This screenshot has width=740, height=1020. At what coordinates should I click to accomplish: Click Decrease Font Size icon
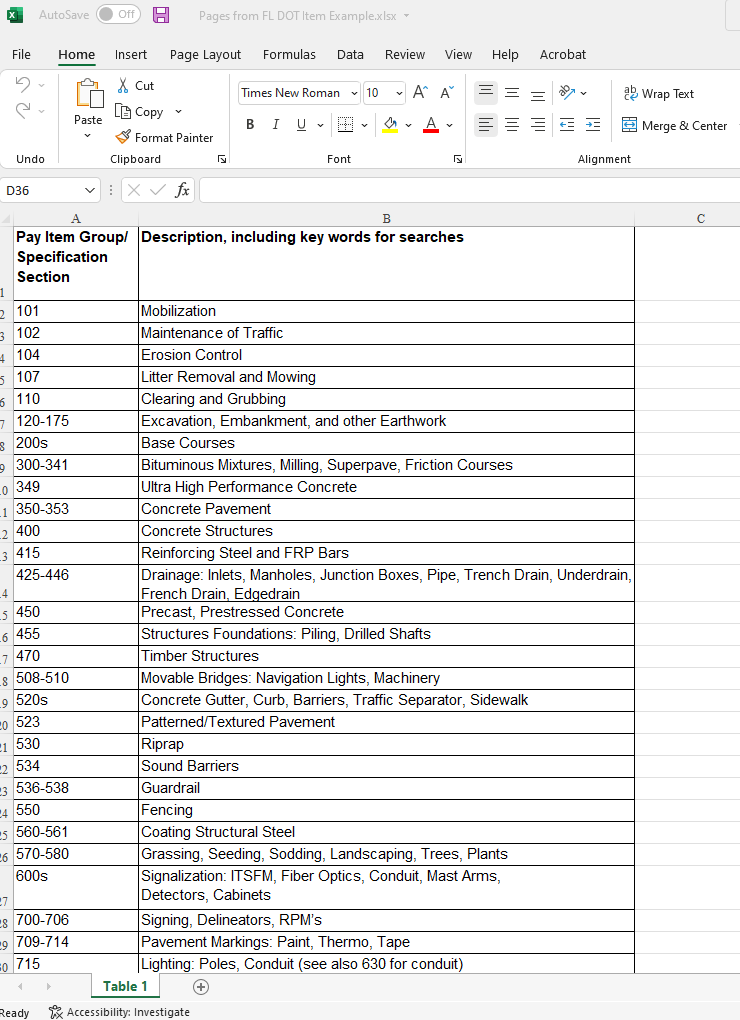447,92
